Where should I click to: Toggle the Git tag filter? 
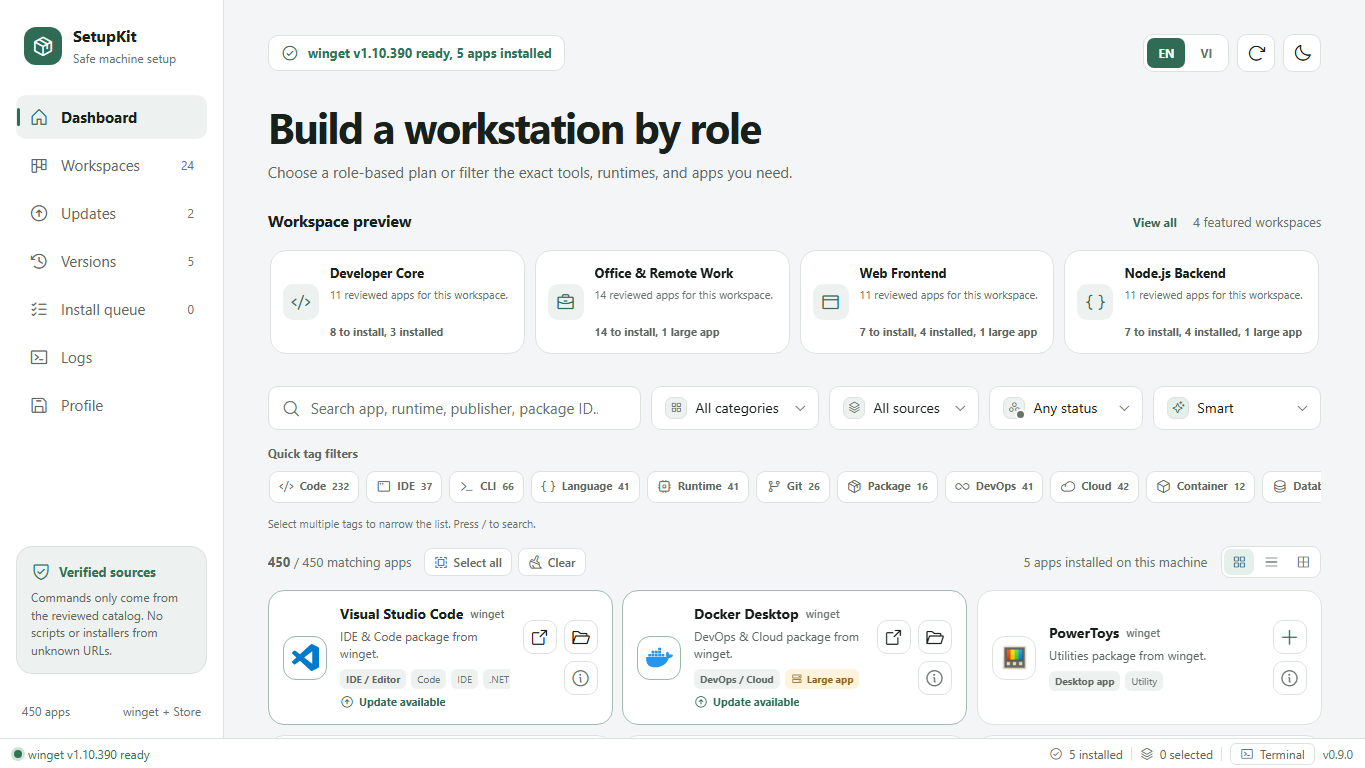point(793,487)
